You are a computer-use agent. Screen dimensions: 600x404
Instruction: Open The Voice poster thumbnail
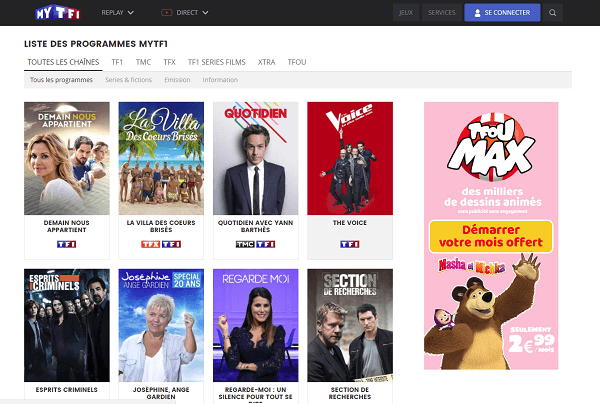click(350, 158)
